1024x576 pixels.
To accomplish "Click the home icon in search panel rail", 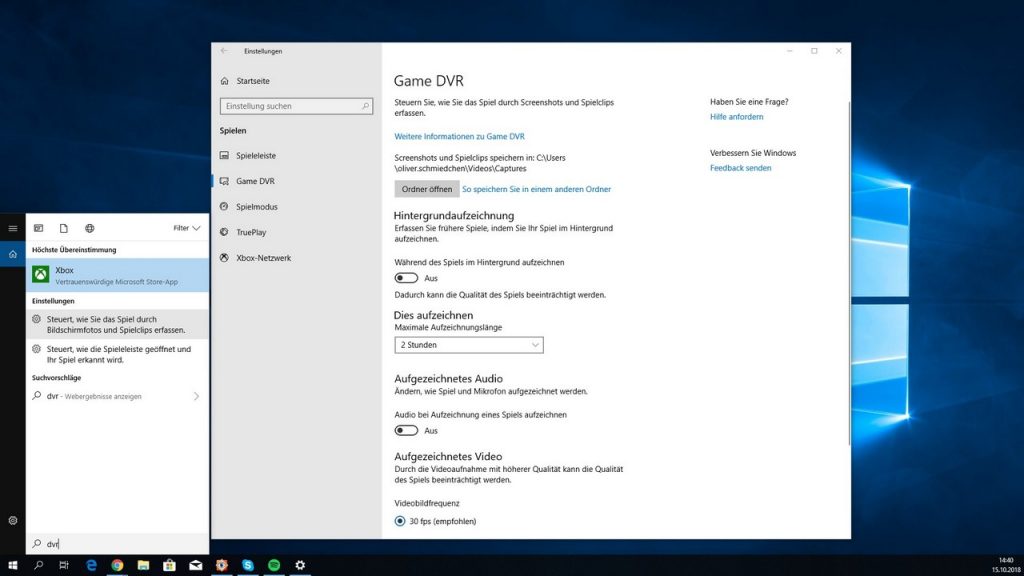I will (x=12, y=254).
